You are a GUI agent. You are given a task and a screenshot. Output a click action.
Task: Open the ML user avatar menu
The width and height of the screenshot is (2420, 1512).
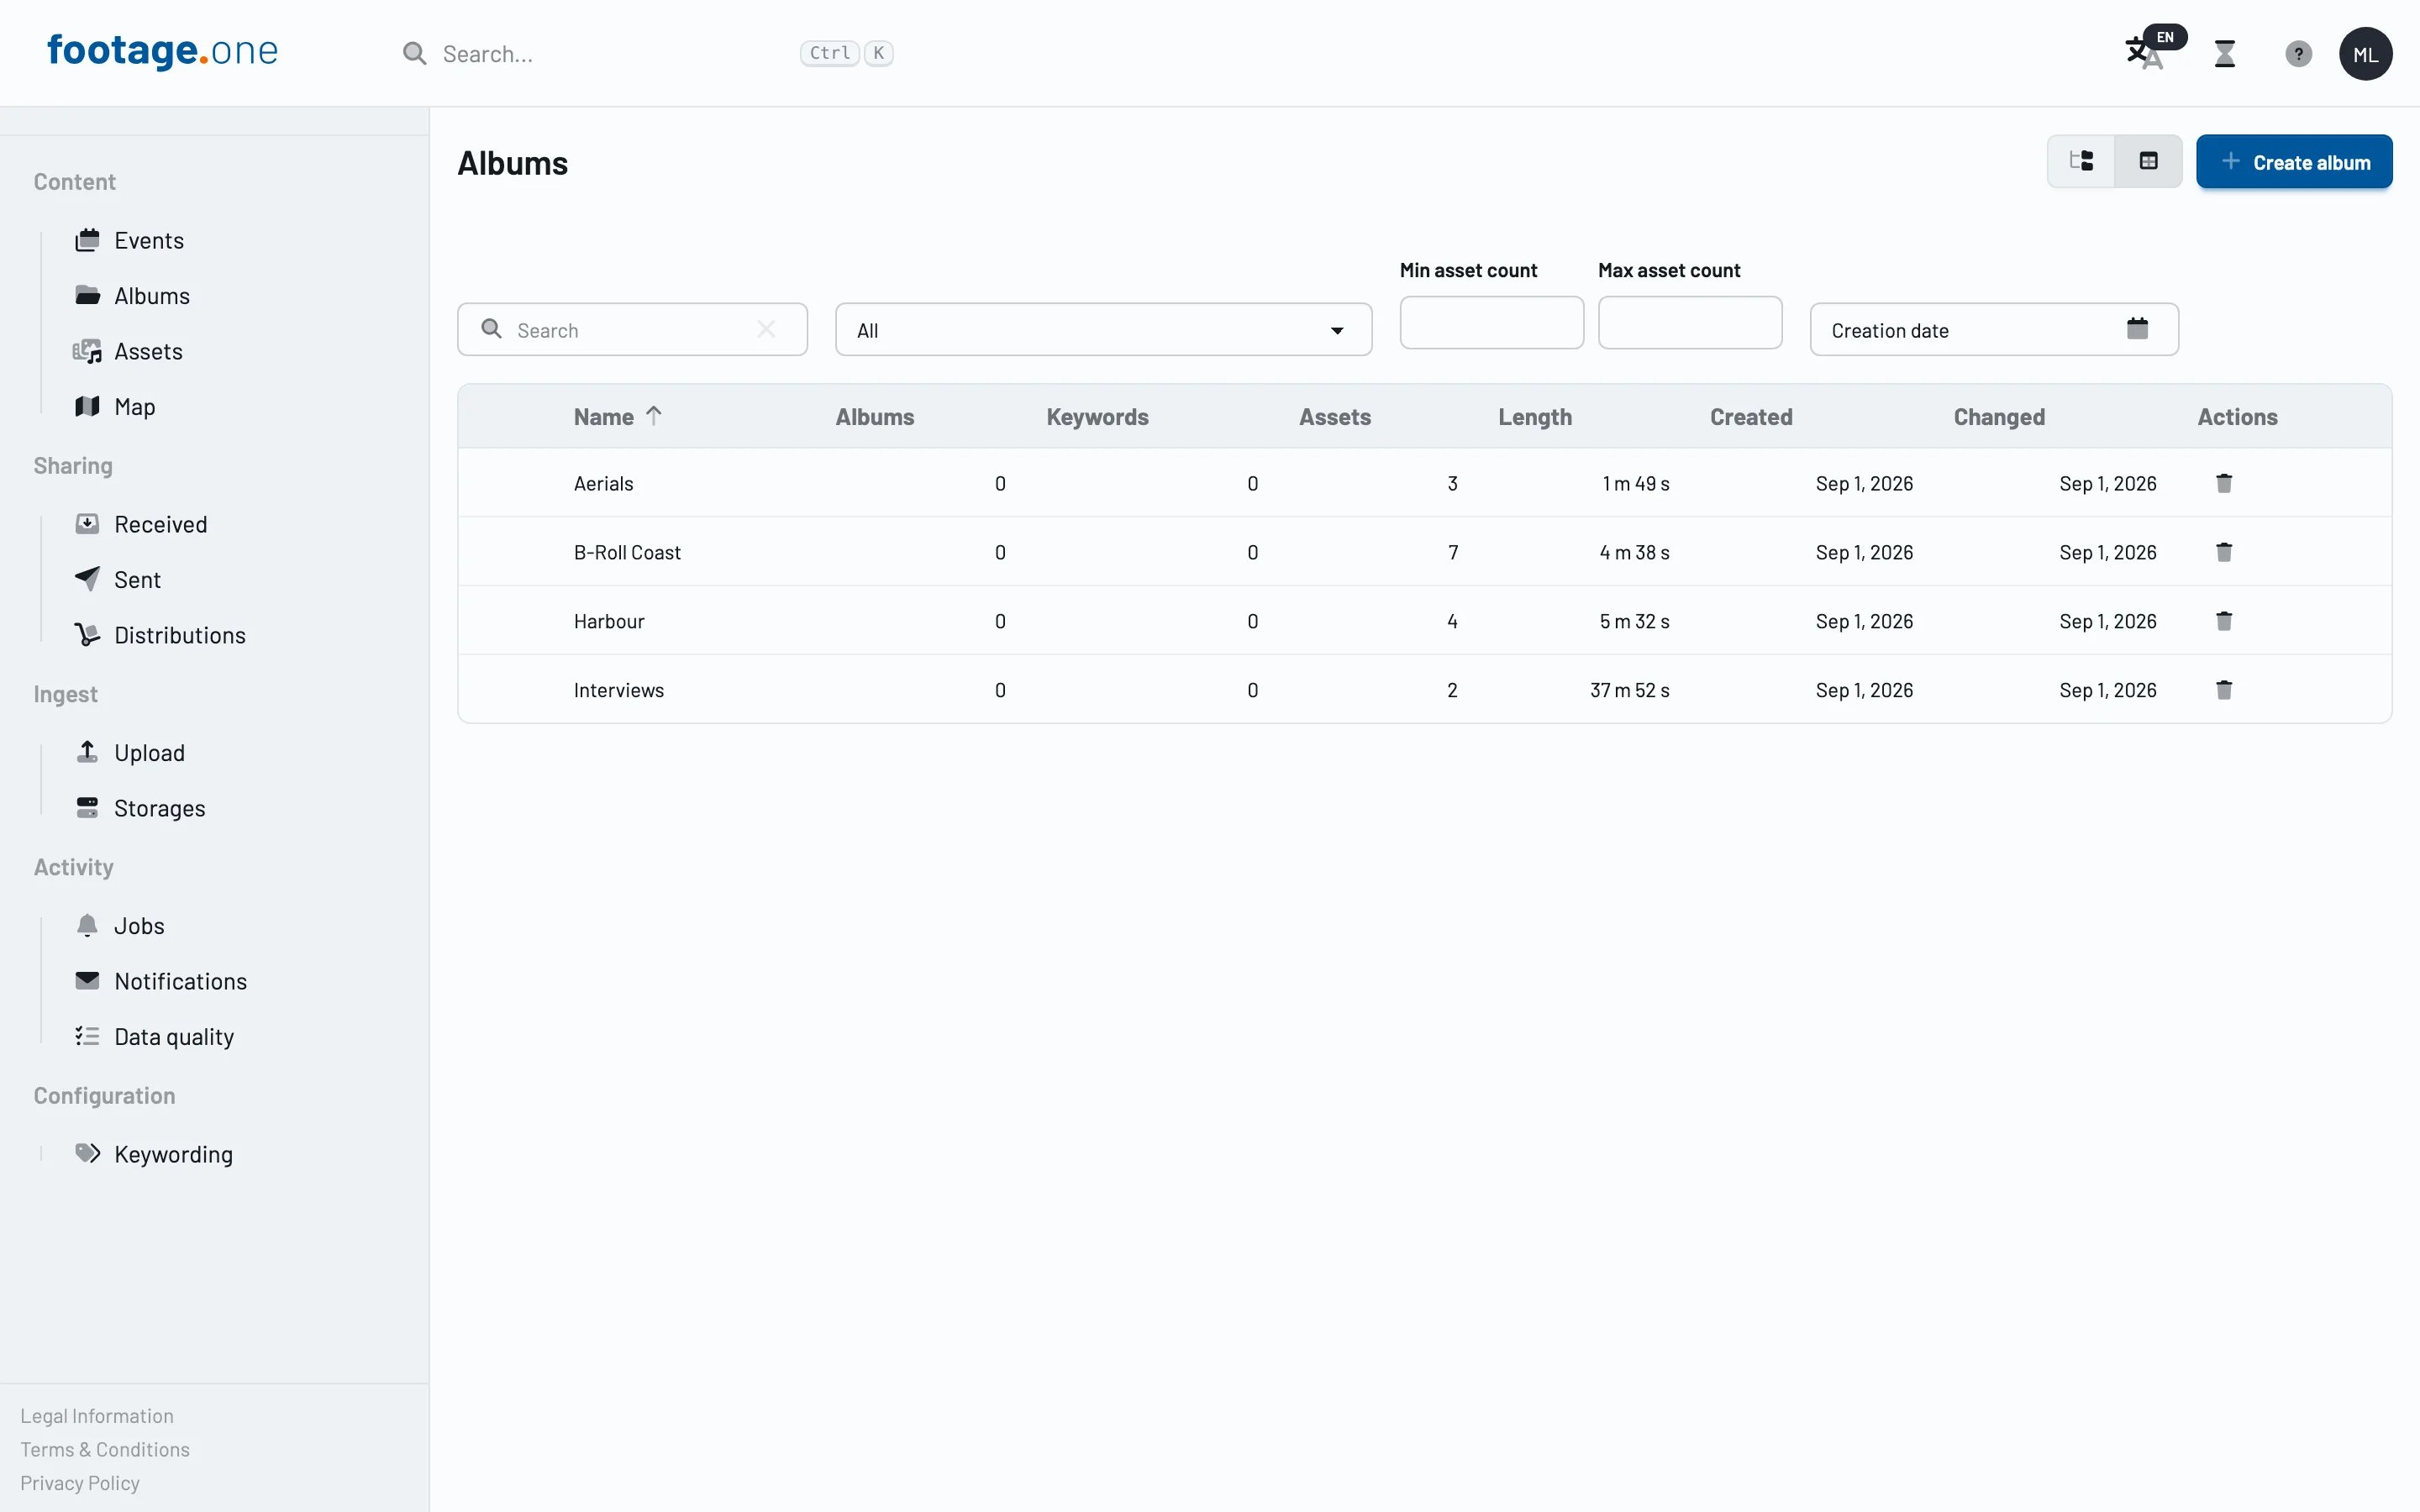coord(2365,54)
